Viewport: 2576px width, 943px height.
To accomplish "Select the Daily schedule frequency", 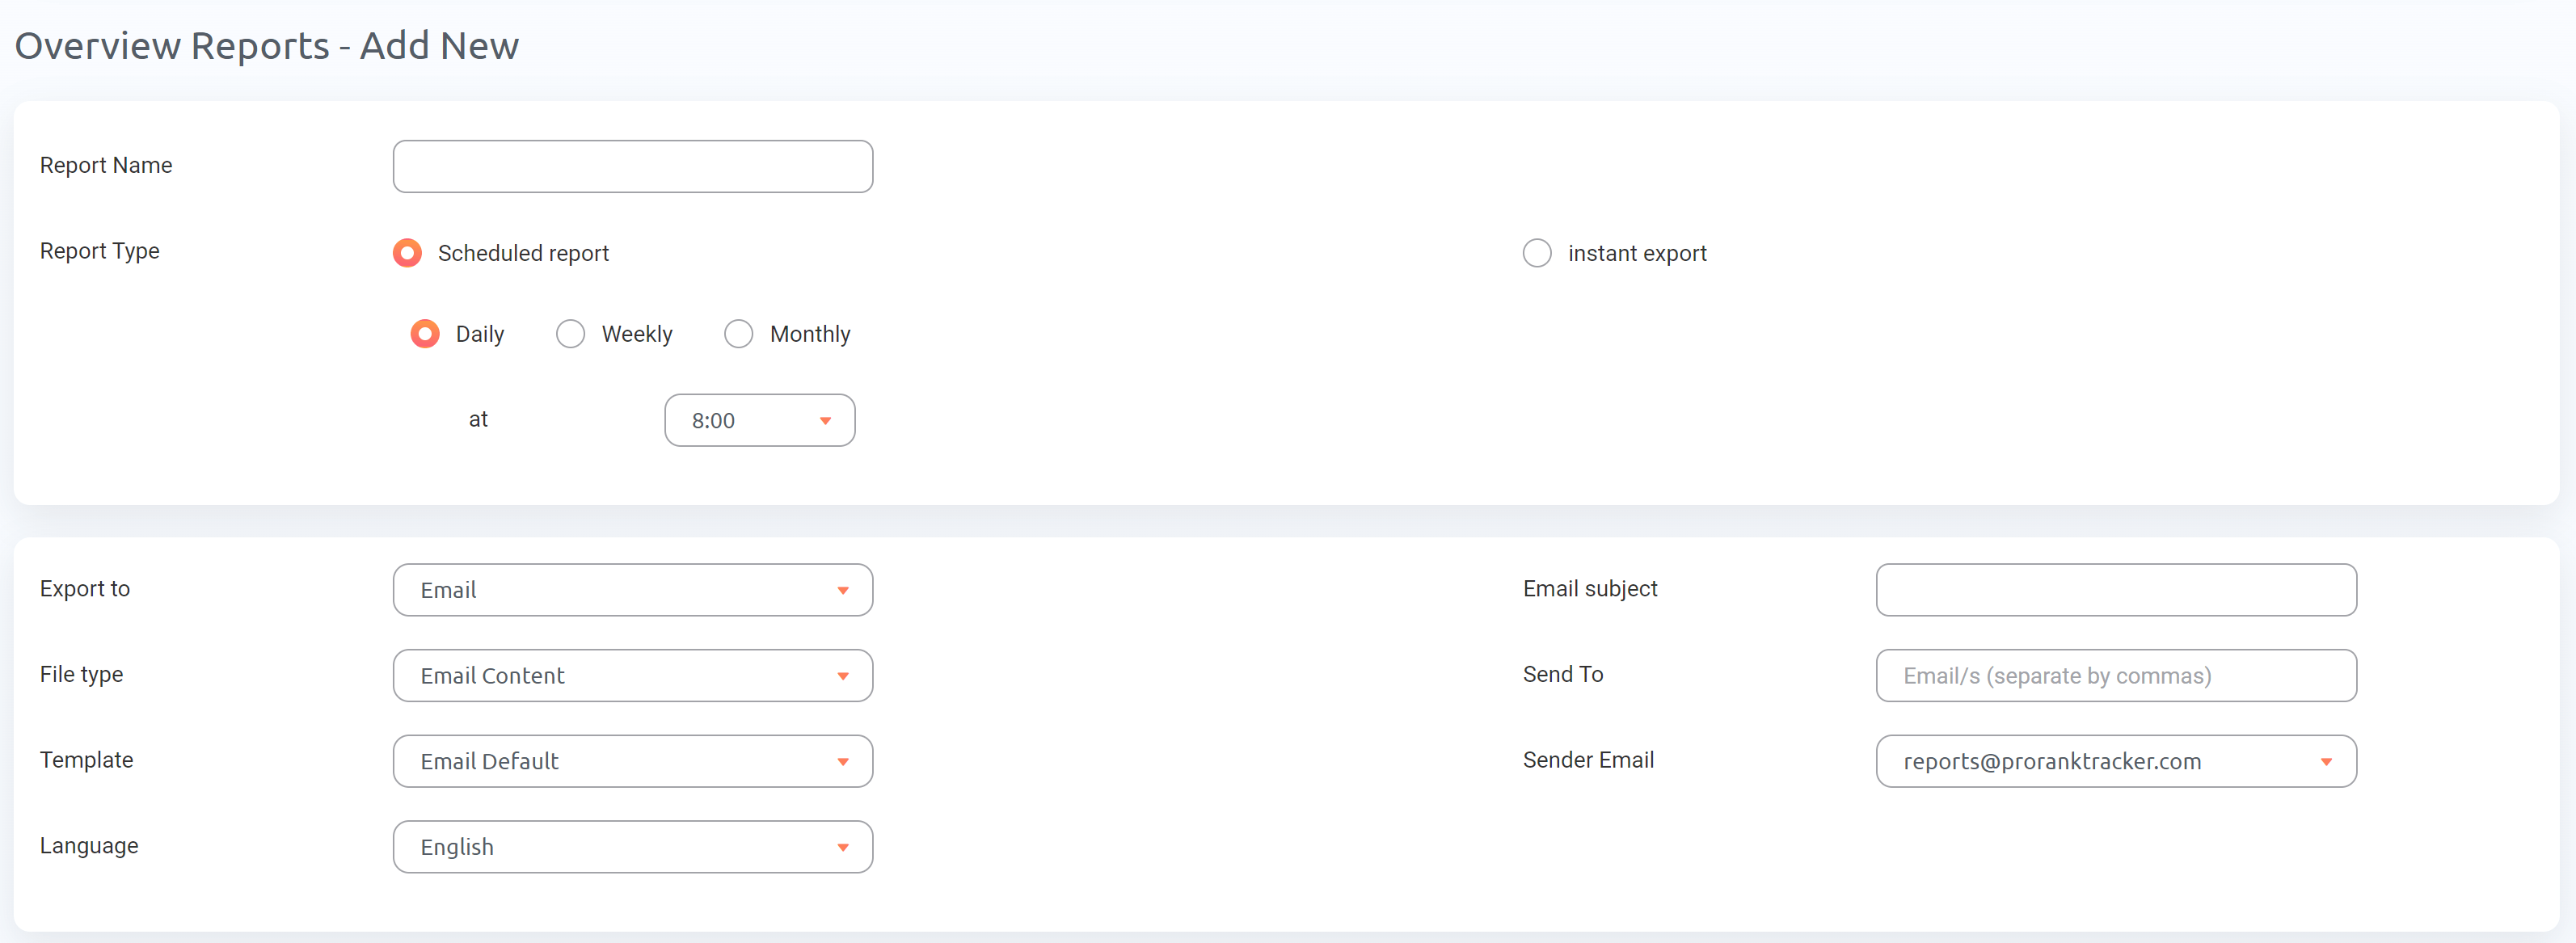I will pos(424,334).
